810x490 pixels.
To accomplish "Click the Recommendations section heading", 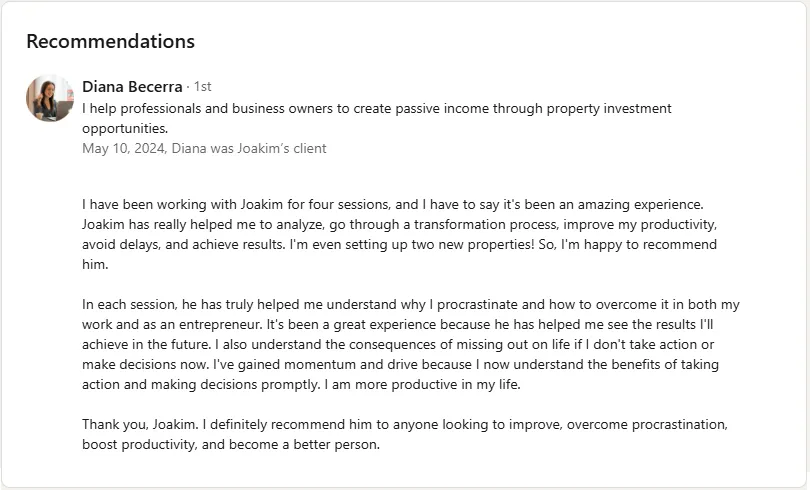I will [111, 41].
